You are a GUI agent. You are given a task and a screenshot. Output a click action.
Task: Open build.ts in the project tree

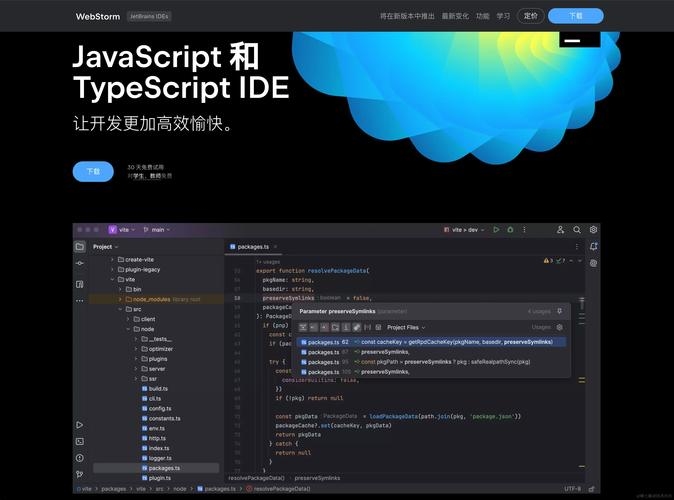pos(158,388)
